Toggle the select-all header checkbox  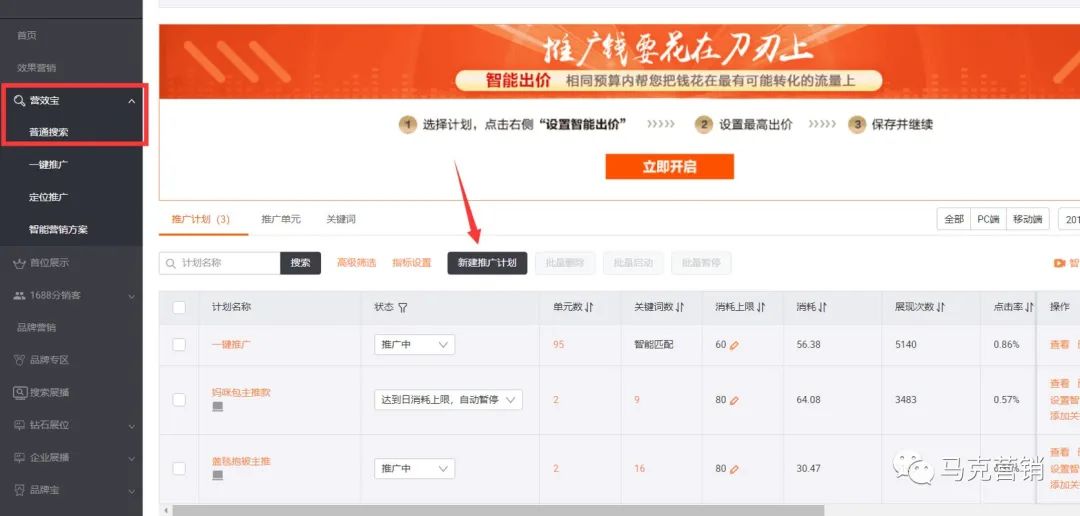click(179, 307)
